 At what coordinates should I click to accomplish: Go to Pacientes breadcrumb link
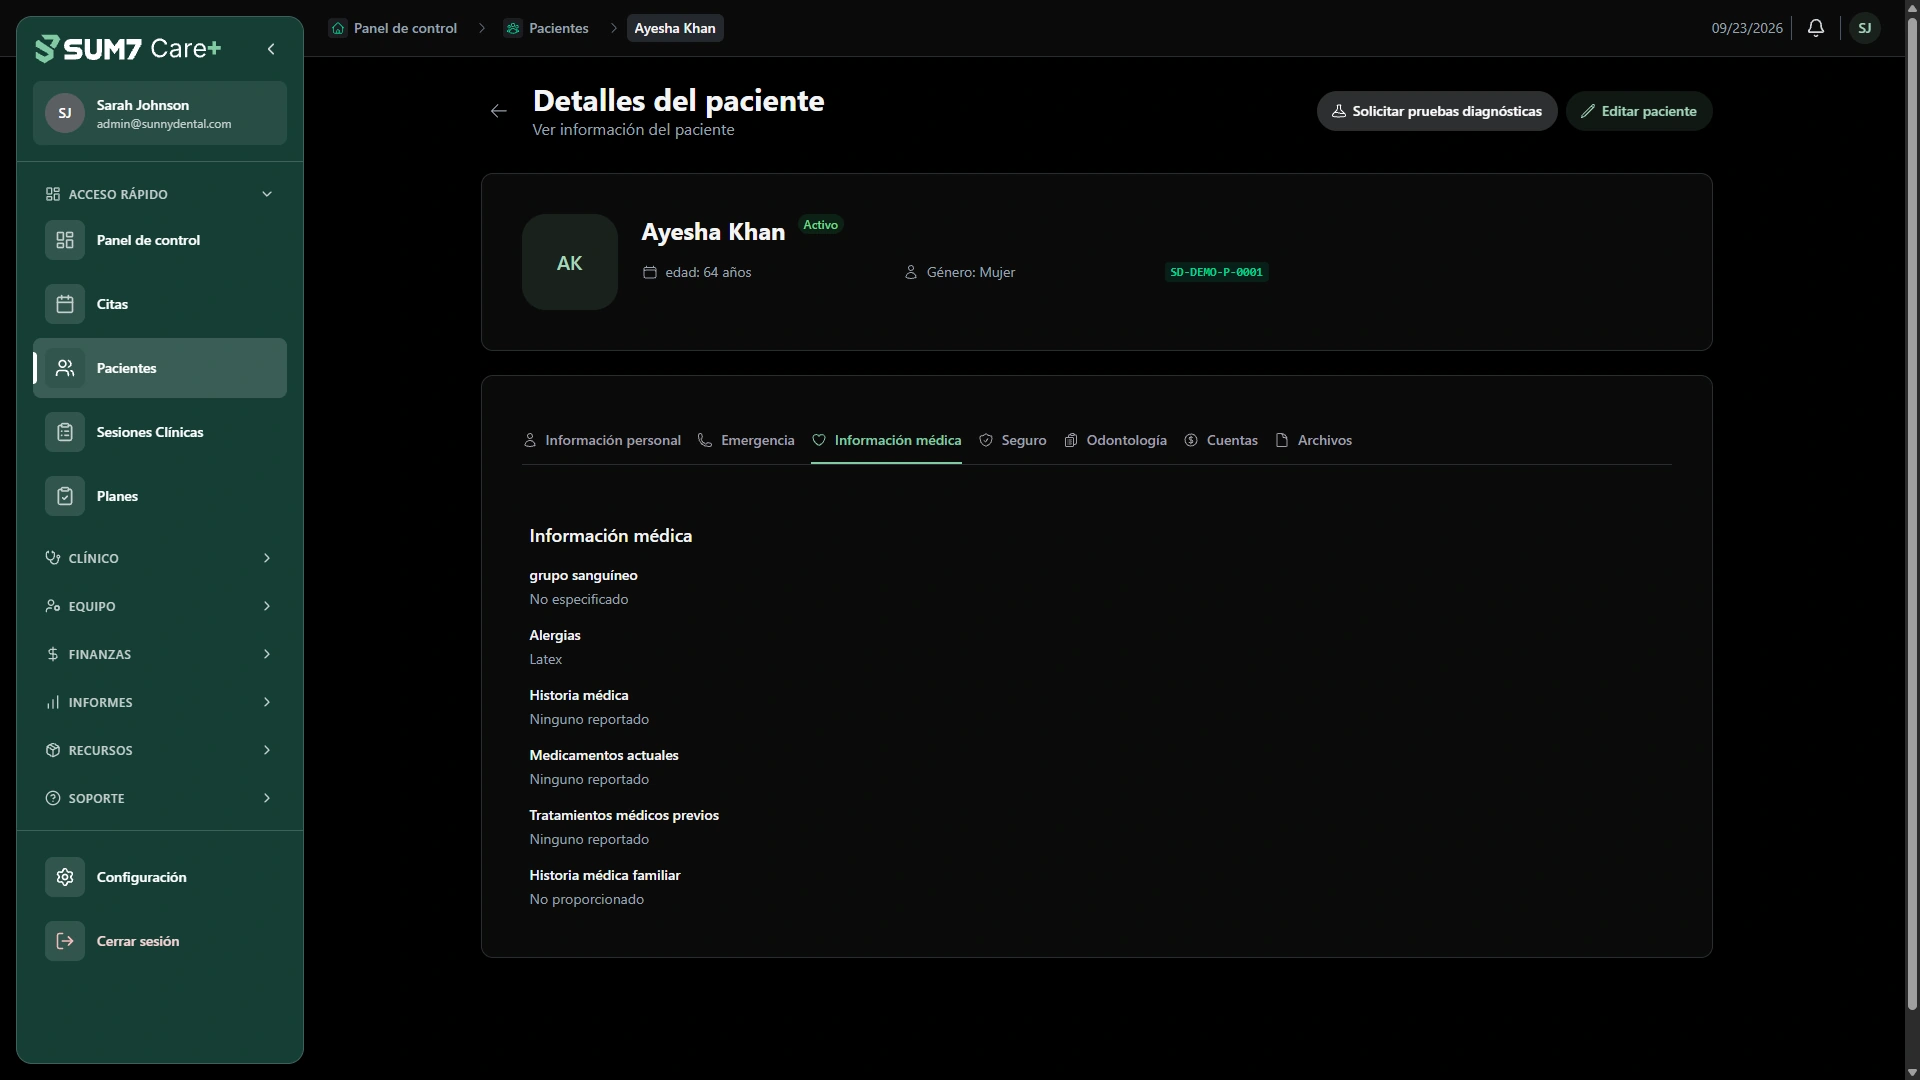[547, 28]
